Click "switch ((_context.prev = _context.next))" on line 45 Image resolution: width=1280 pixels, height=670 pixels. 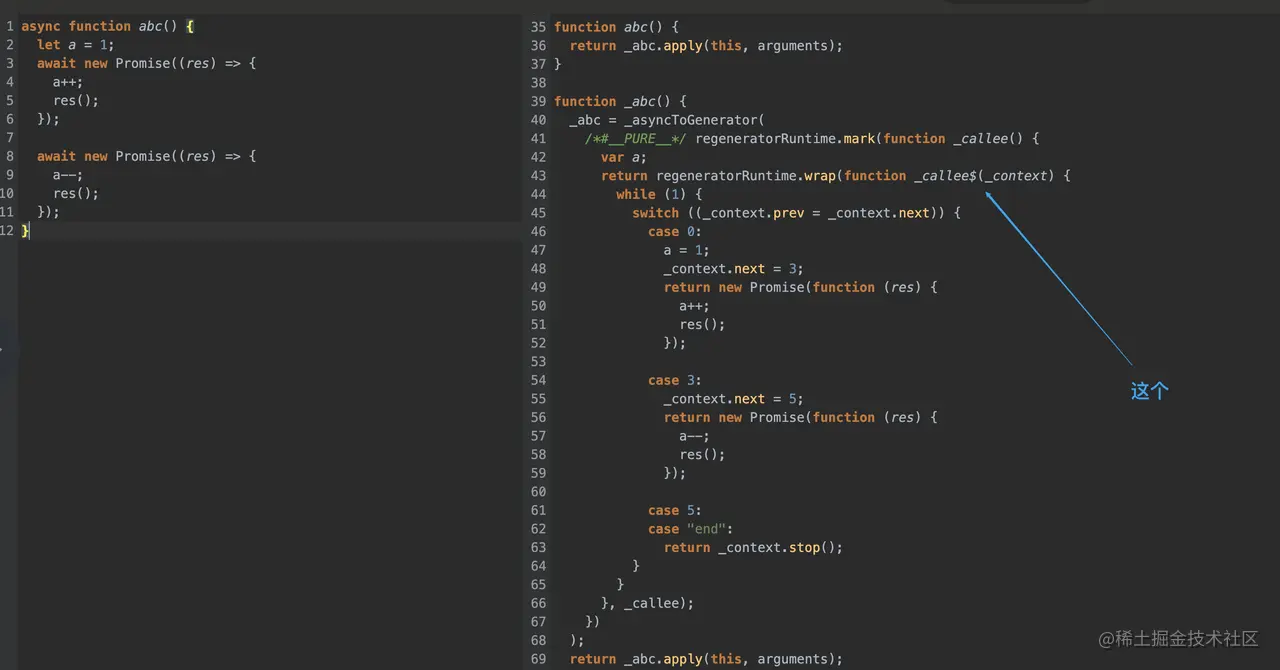(x=792, y=213)
